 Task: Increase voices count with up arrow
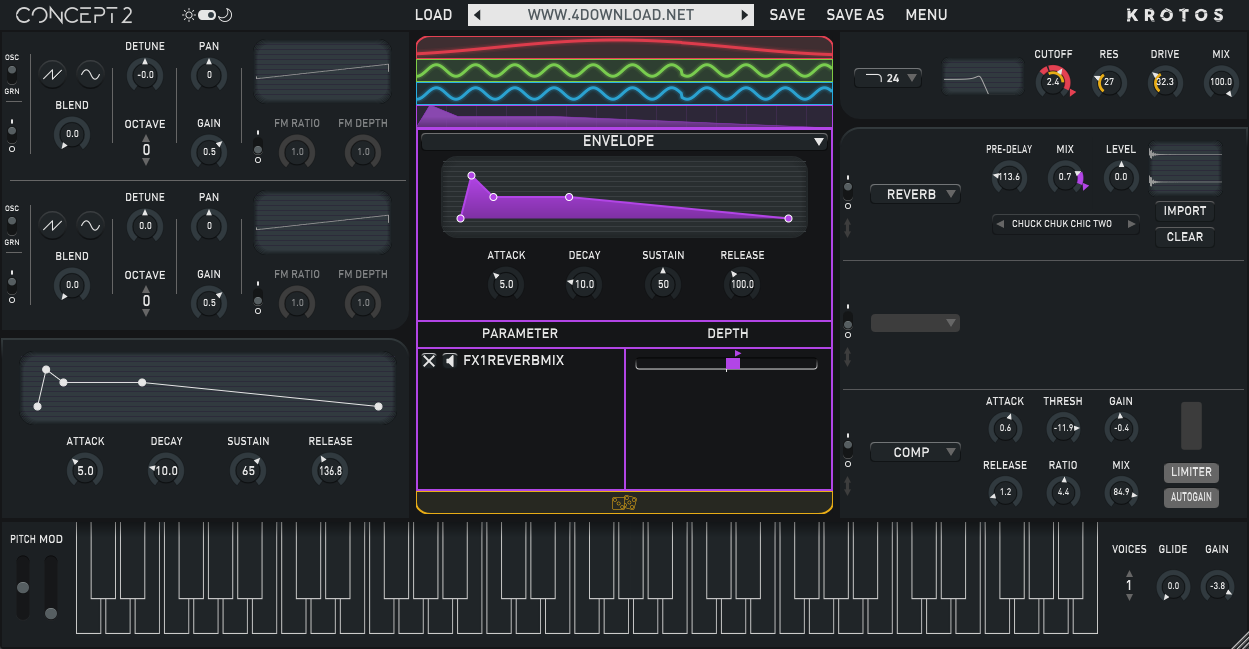1129,573
